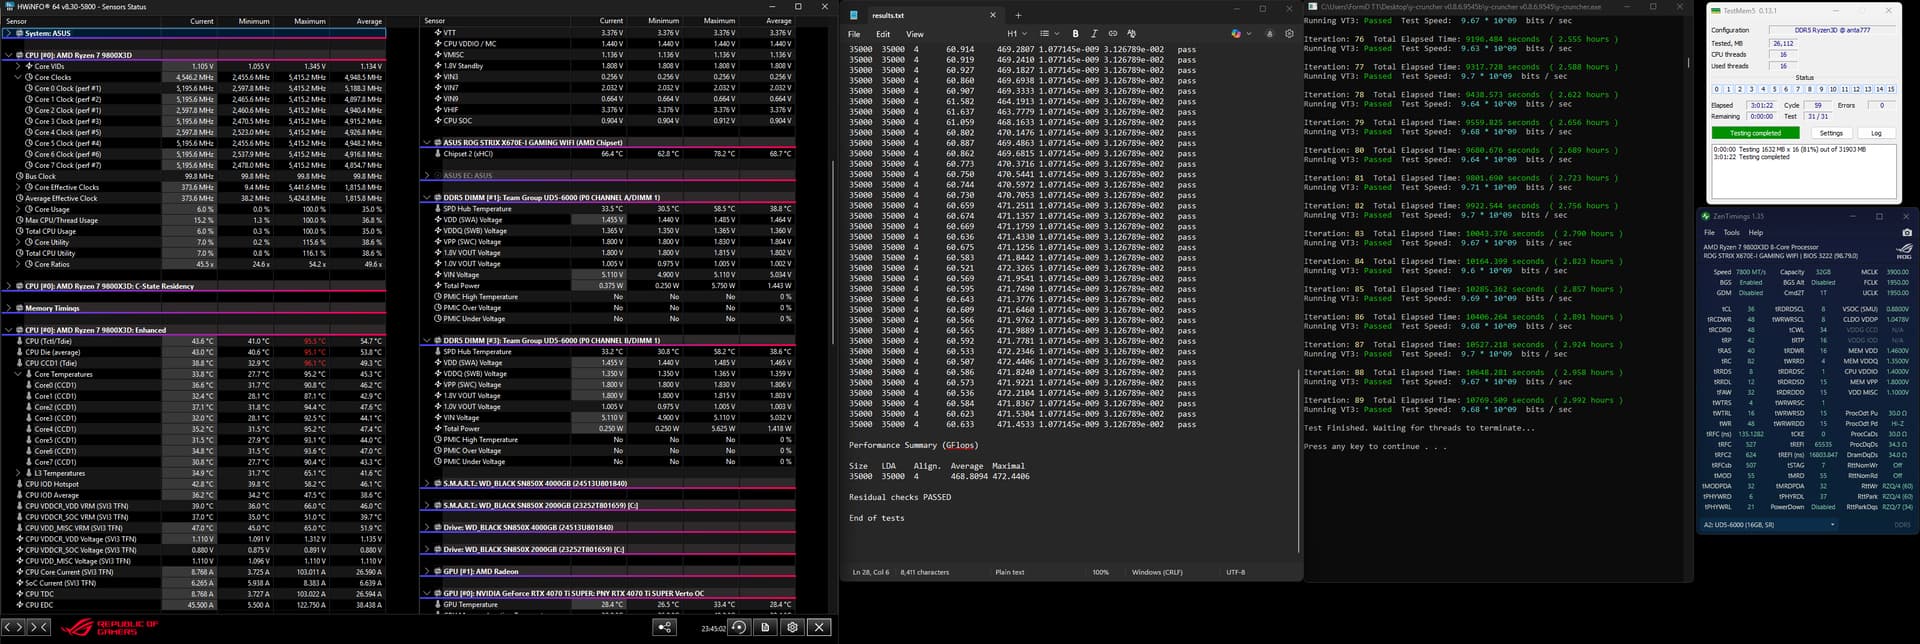The width and height of the screenshot is (1920, 644).
Task: Click the y-cruncher console title icon
Action: click(1312, 6)
